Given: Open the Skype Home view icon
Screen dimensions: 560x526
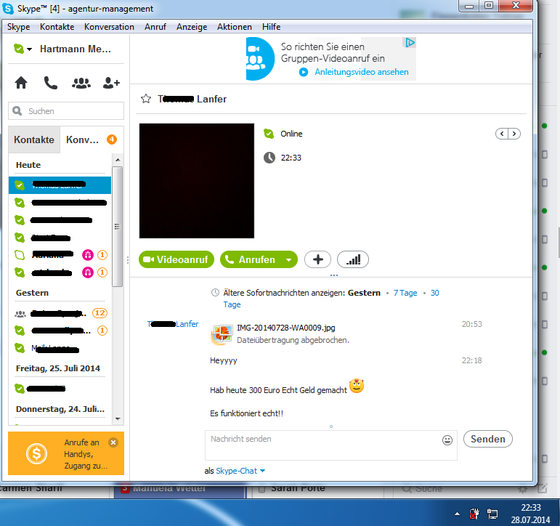Looking at the screenshot, I should (x=21, y=83).
